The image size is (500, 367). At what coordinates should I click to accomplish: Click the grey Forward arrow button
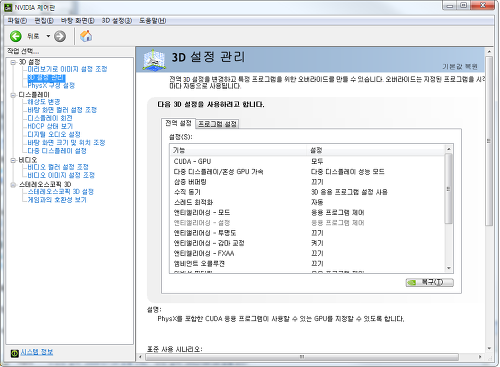(x=60, y=36)
